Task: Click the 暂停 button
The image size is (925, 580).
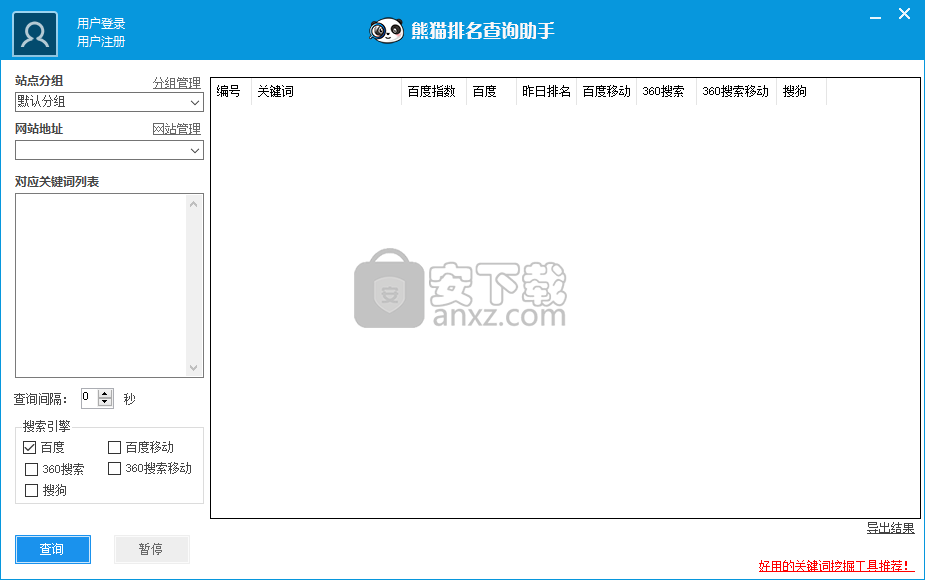Action: [152, 549]
